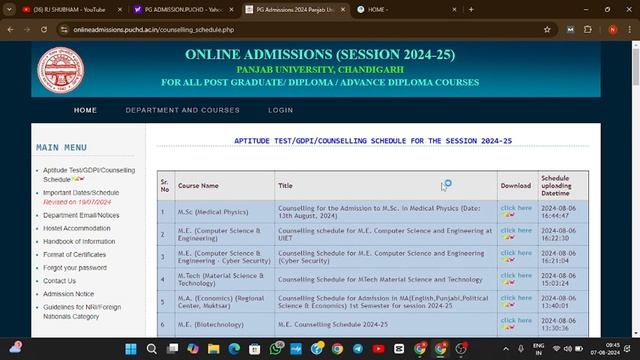The image size is (640, 360).
Task: Open the Windows Start button
Action: click(x=131, y=349)
